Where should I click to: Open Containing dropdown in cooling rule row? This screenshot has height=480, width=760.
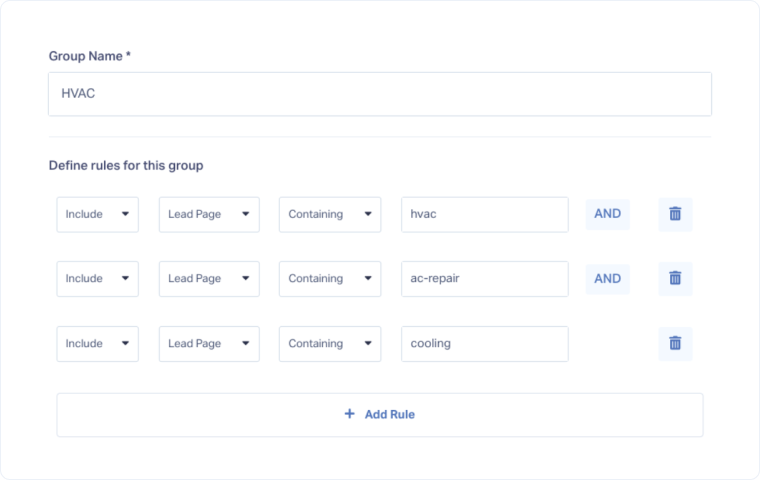coord(330,344)
